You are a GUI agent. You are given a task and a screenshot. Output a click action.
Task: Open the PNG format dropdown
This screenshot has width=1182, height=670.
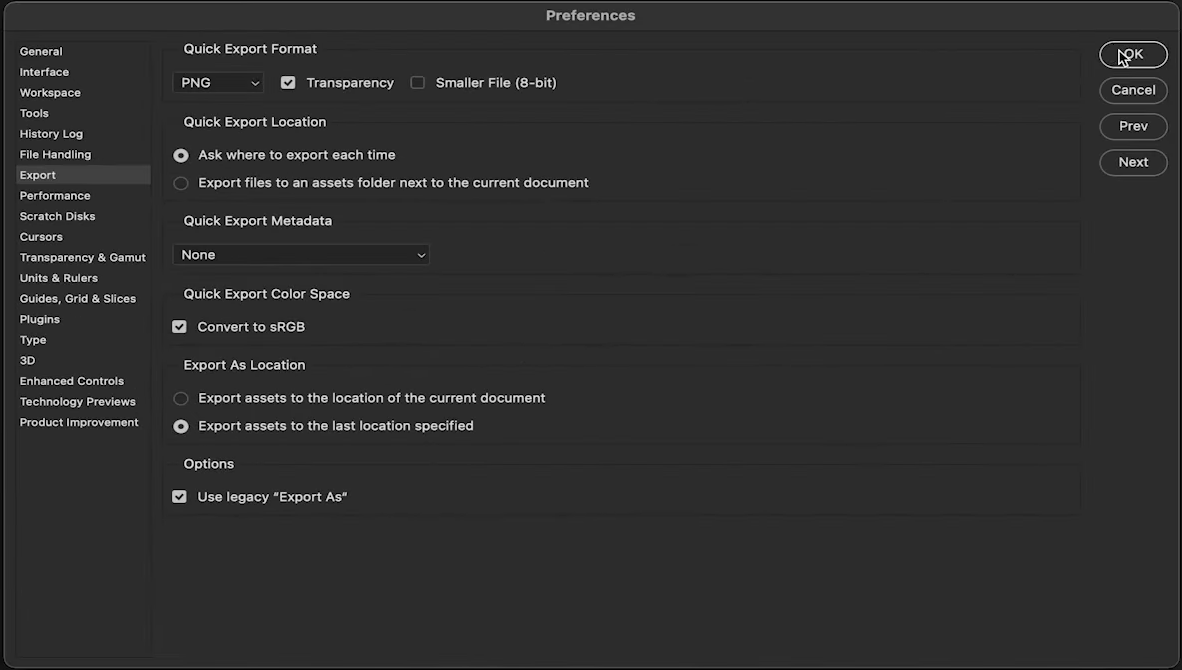(x=218, y=83)
